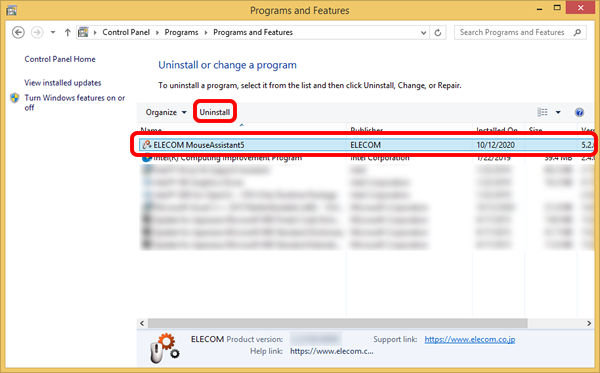Click the Uninstall toolbar button
Screen dimensions: 600x373
point(215,112)
